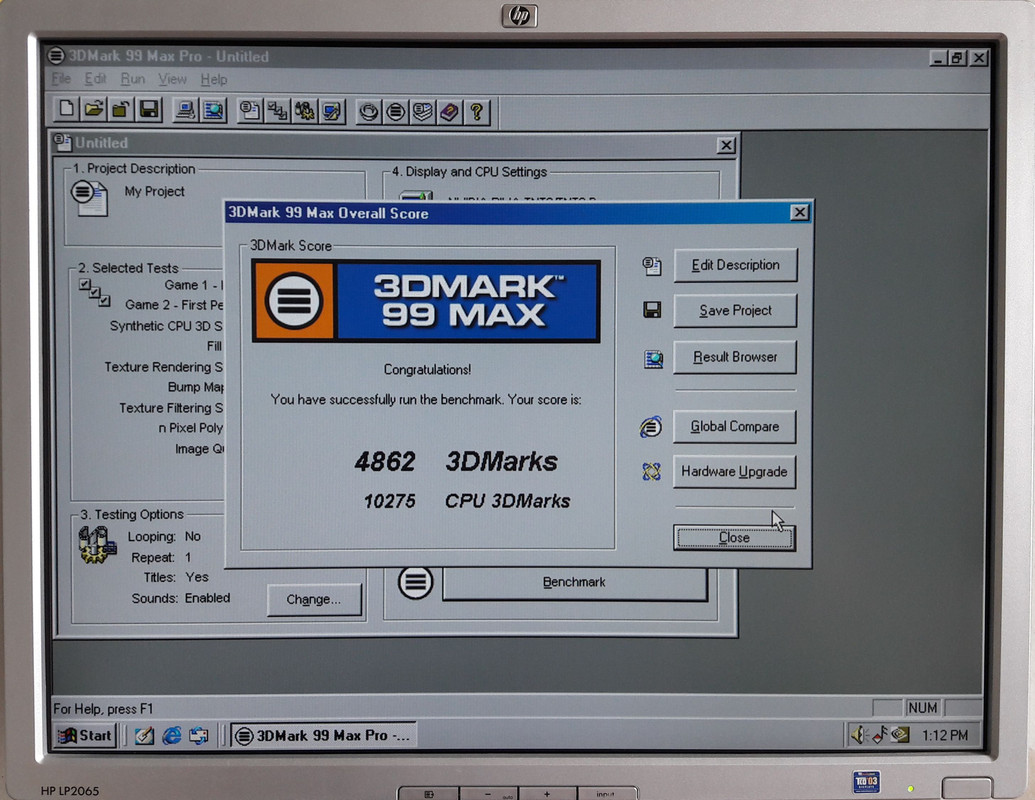Click the New project toolbar icon

[x=67, y=109]
